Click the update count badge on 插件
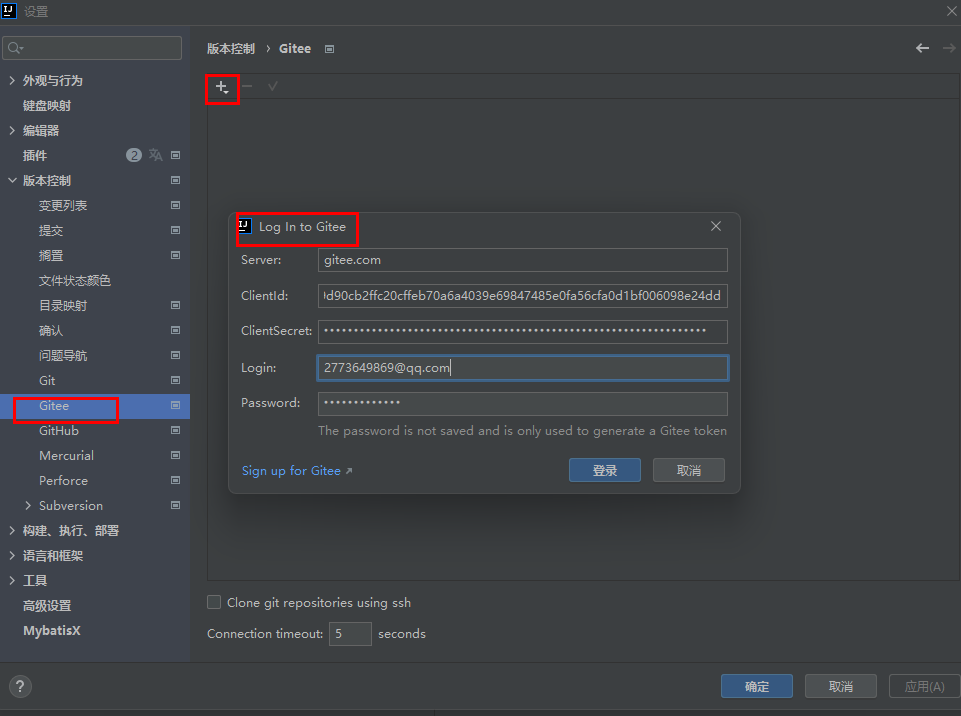This screenshot has height=716, width=961. (x=134, y=155)
